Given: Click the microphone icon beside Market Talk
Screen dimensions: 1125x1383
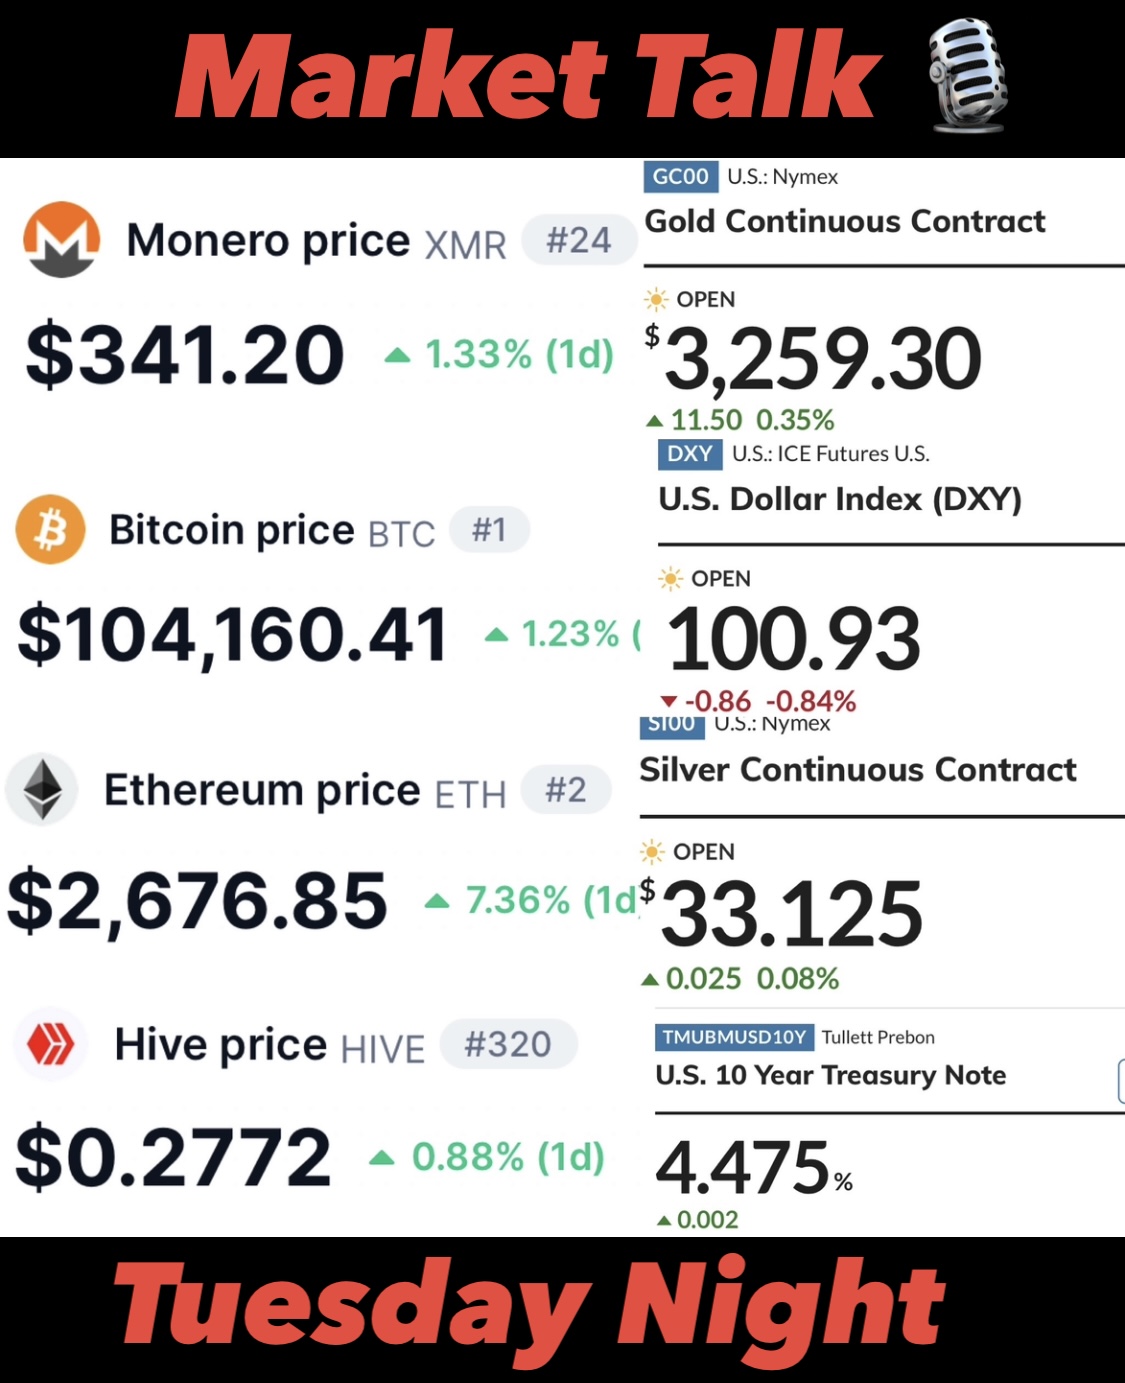Looking at the screenshot, I should point(966,75).
